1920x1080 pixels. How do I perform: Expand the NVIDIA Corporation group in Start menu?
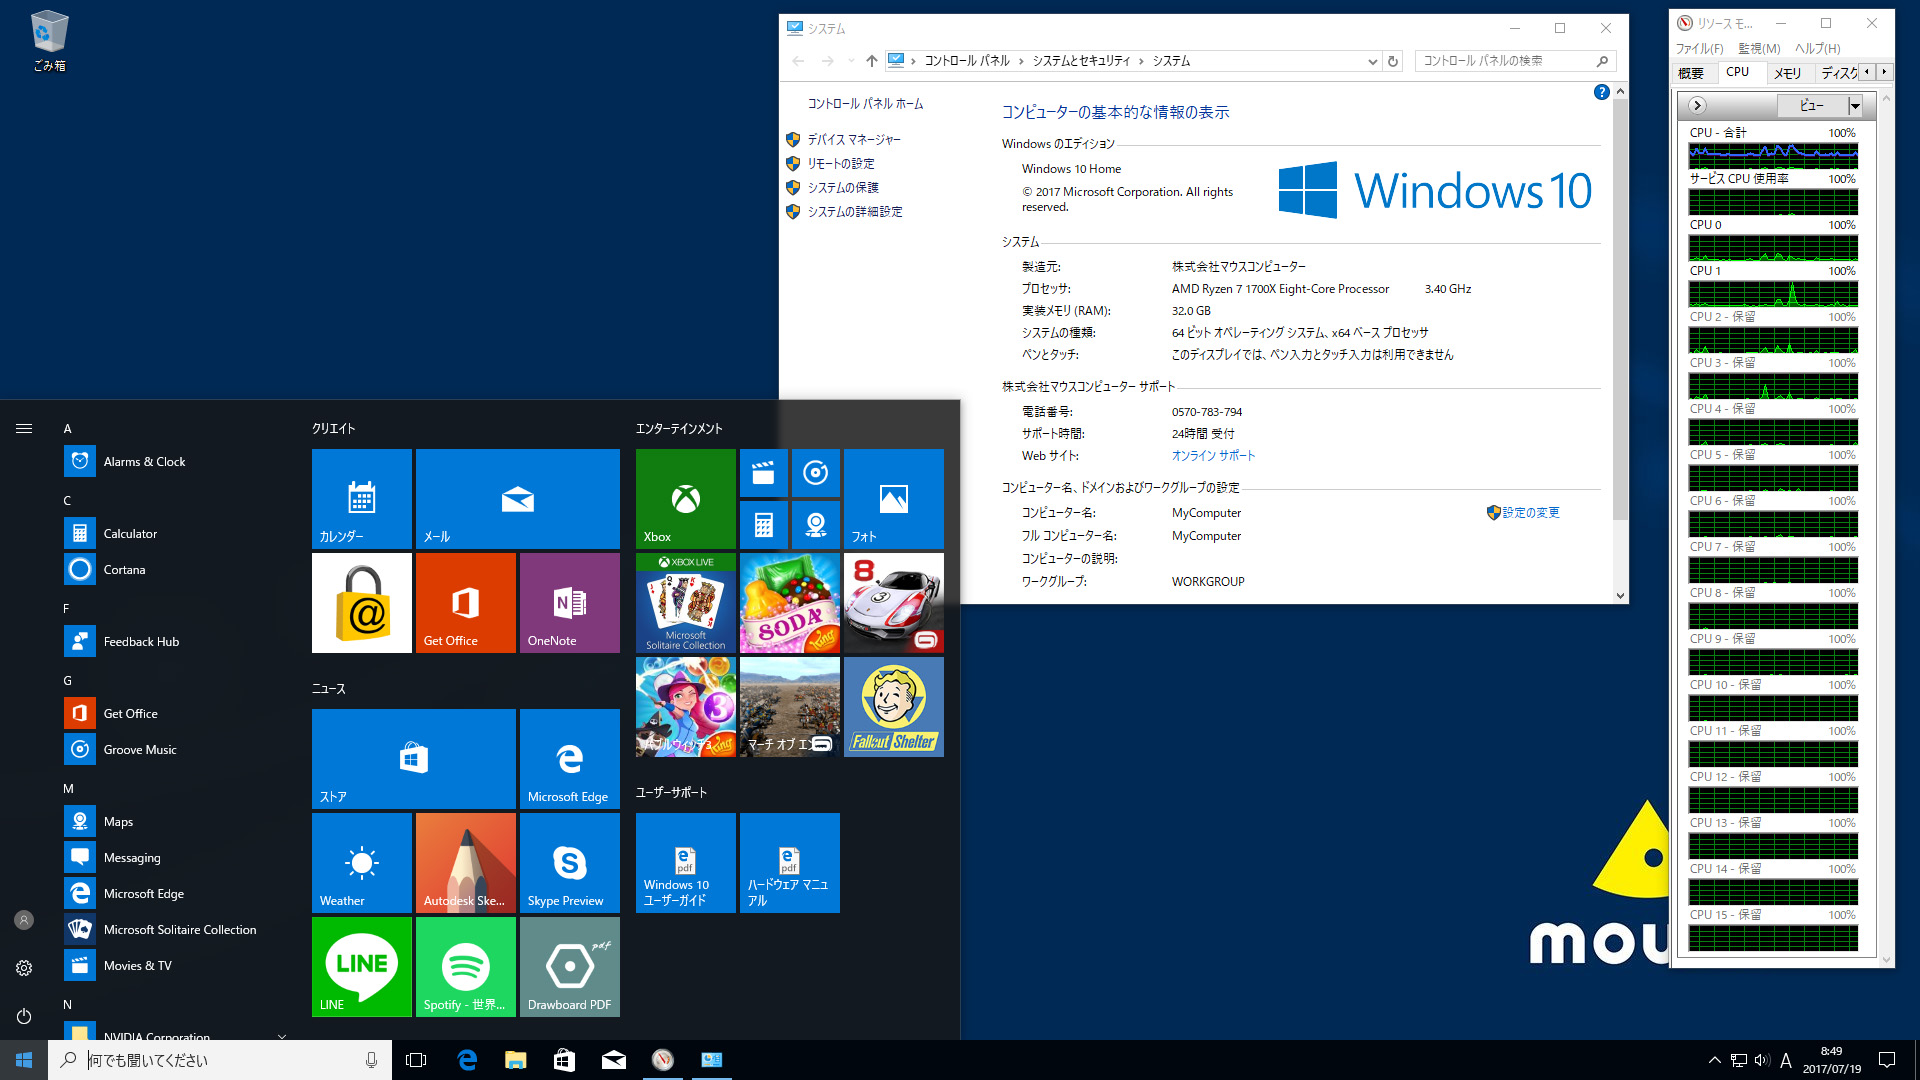click(x=281, y=1037)
